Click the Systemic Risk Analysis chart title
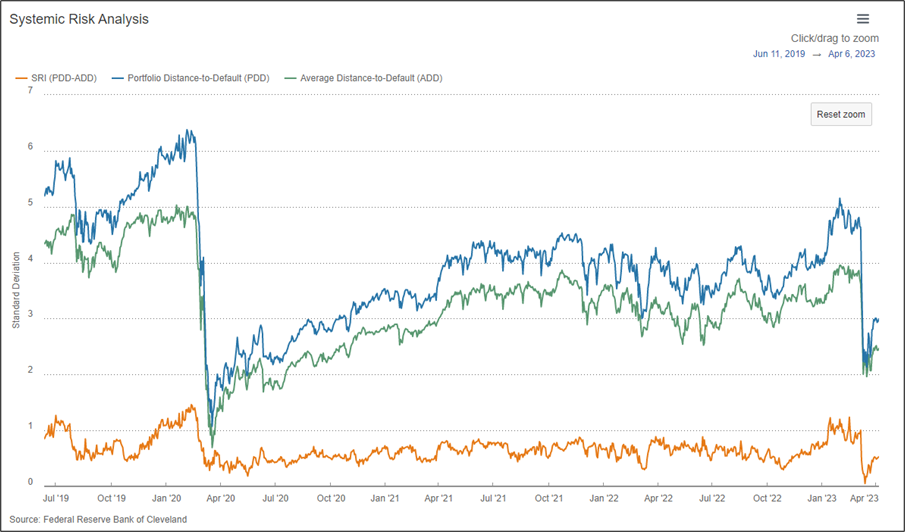Screen dimensions: 905x532 pos(80,19)
